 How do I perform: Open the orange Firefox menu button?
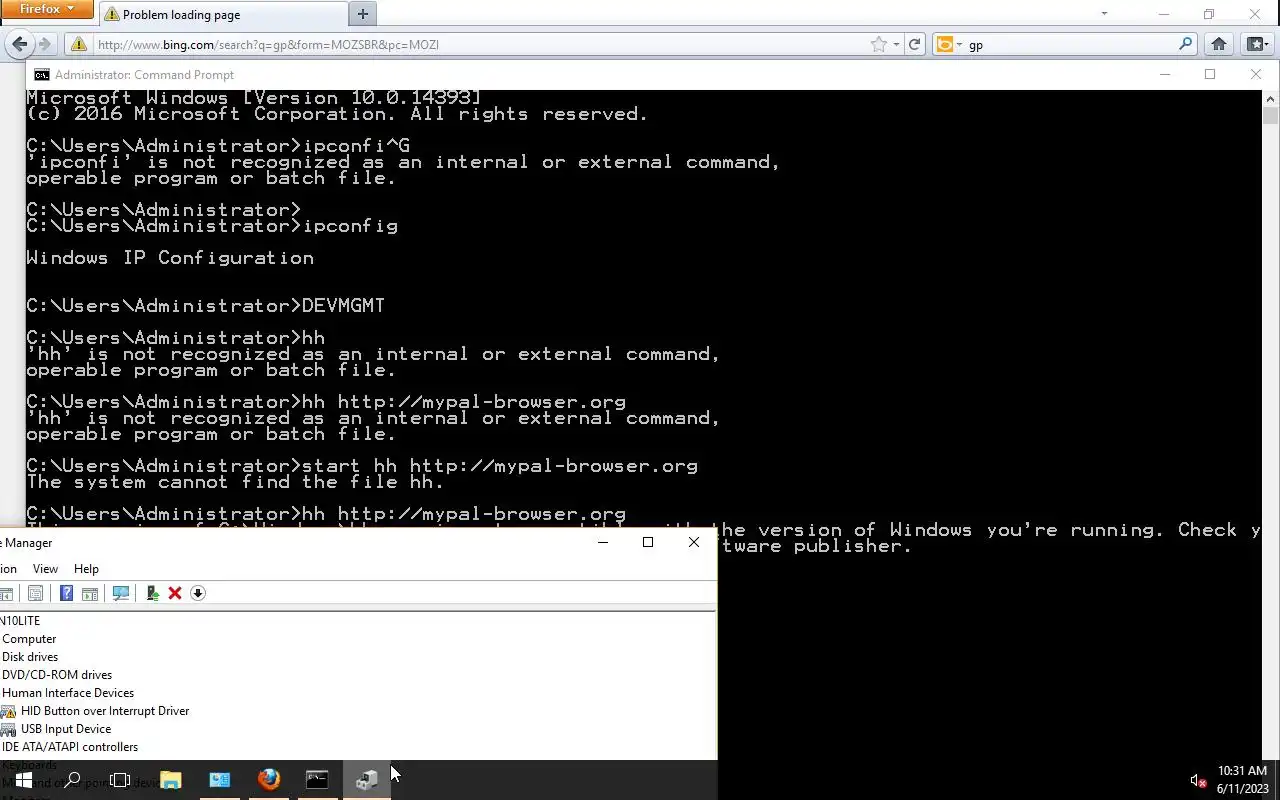[45, 9]
